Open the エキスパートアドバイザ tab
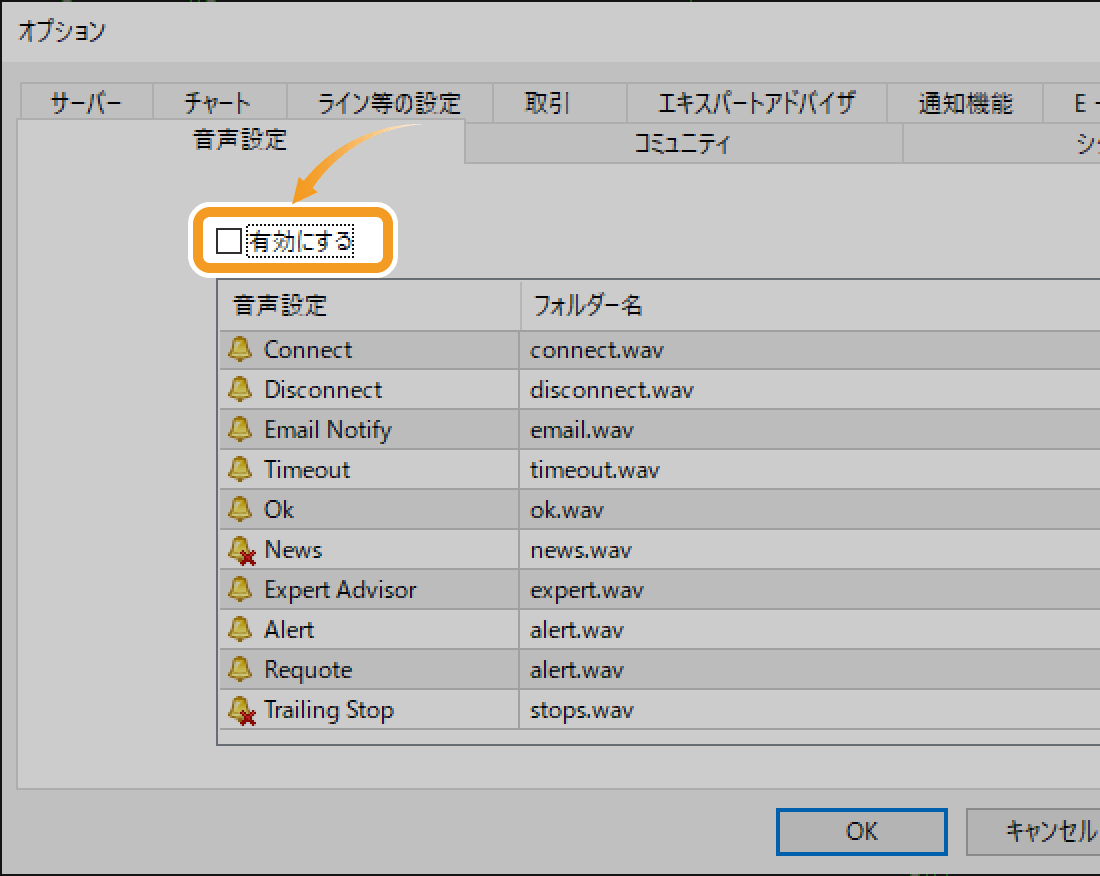Image resolution: width=1100 pixels, height=876 pixels. click(x=757, y=102)
